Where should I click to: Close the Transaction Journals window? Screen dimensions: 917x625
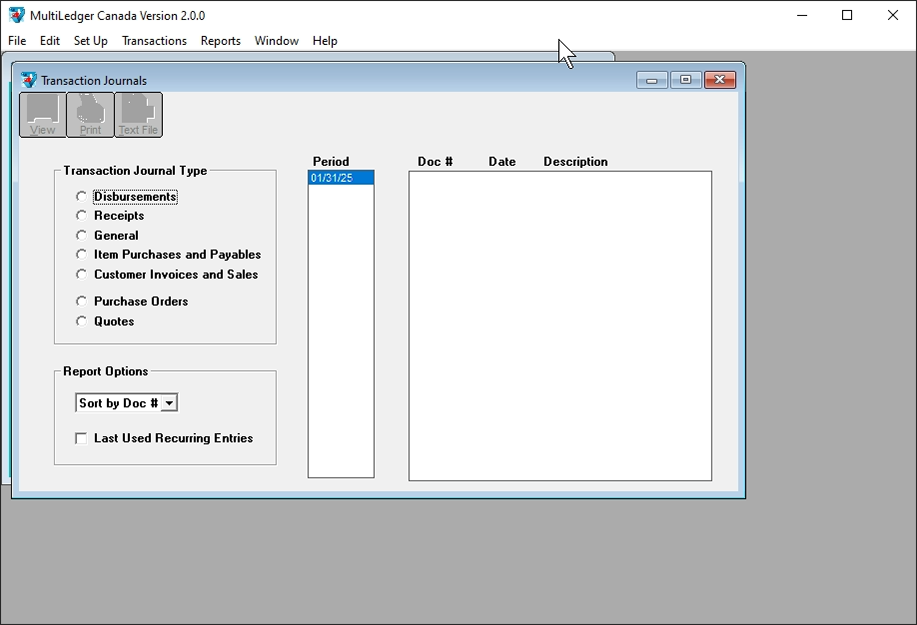720,80
